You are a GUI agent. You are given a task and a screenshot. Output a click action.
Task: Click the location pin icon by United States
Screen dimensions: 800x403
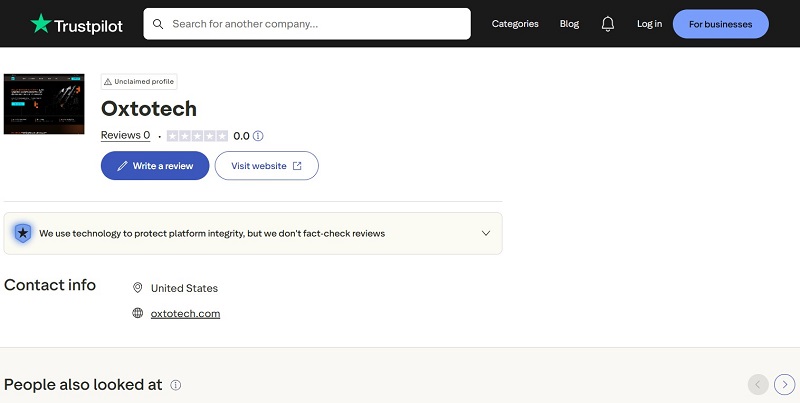click(x=138, y=288)
